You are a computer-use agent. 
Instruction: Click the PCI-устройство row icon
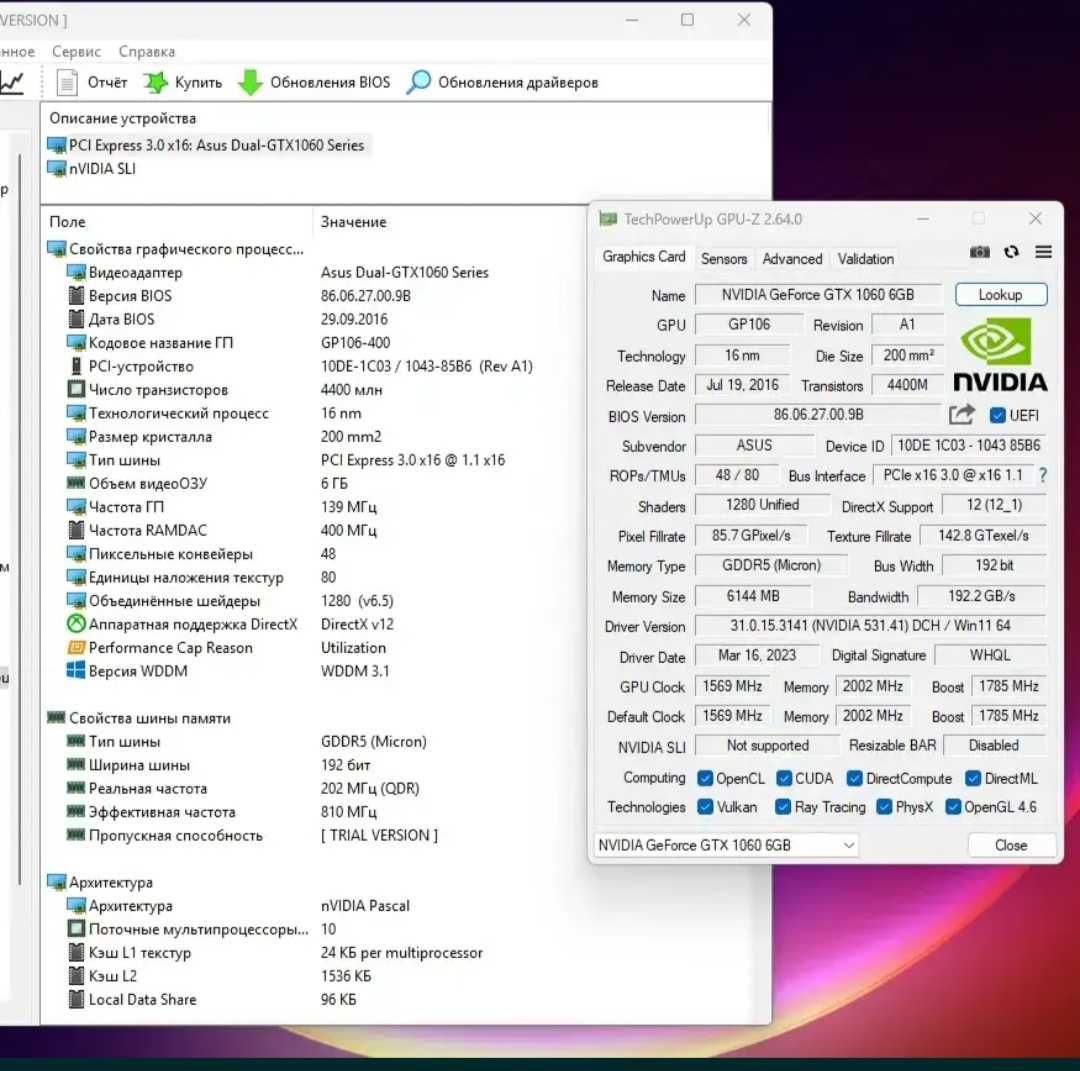coord(76,366)
